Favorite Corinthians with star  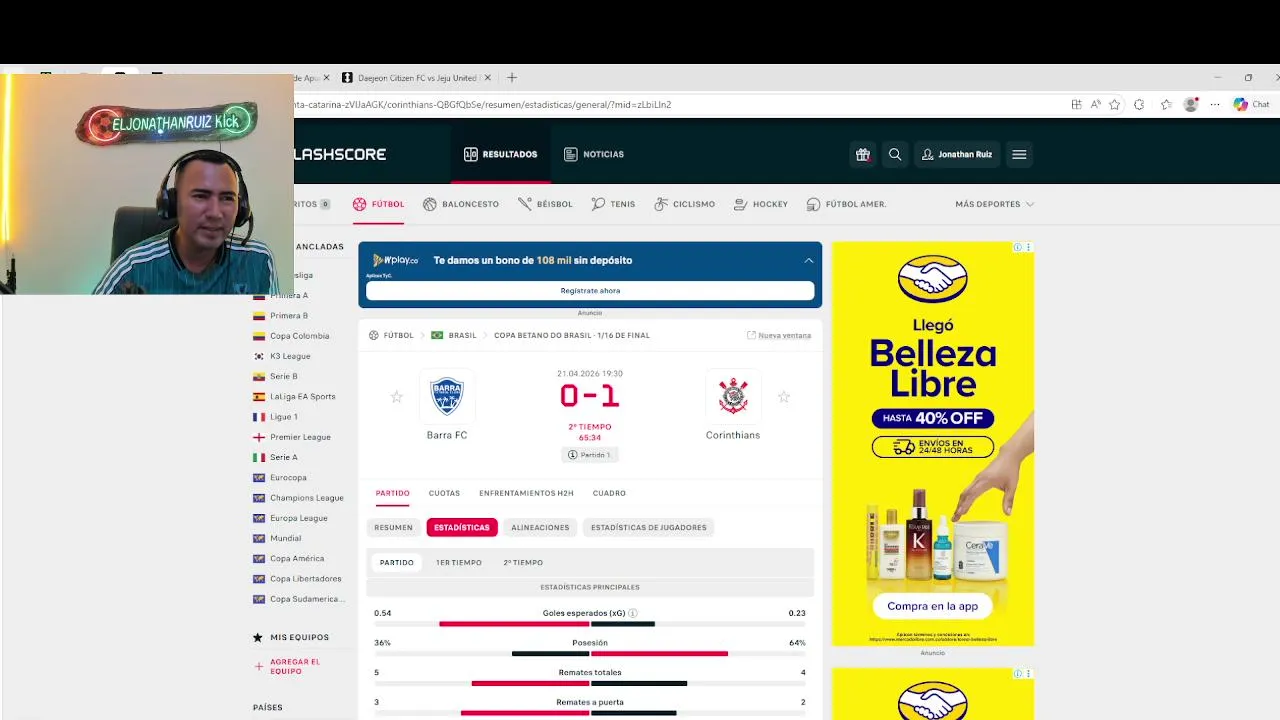(x=784, y=397)
